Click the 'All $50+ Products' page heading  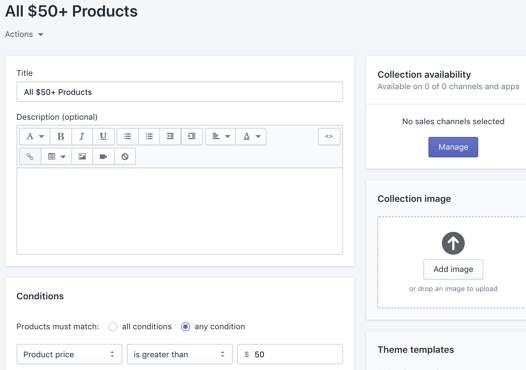71,11
